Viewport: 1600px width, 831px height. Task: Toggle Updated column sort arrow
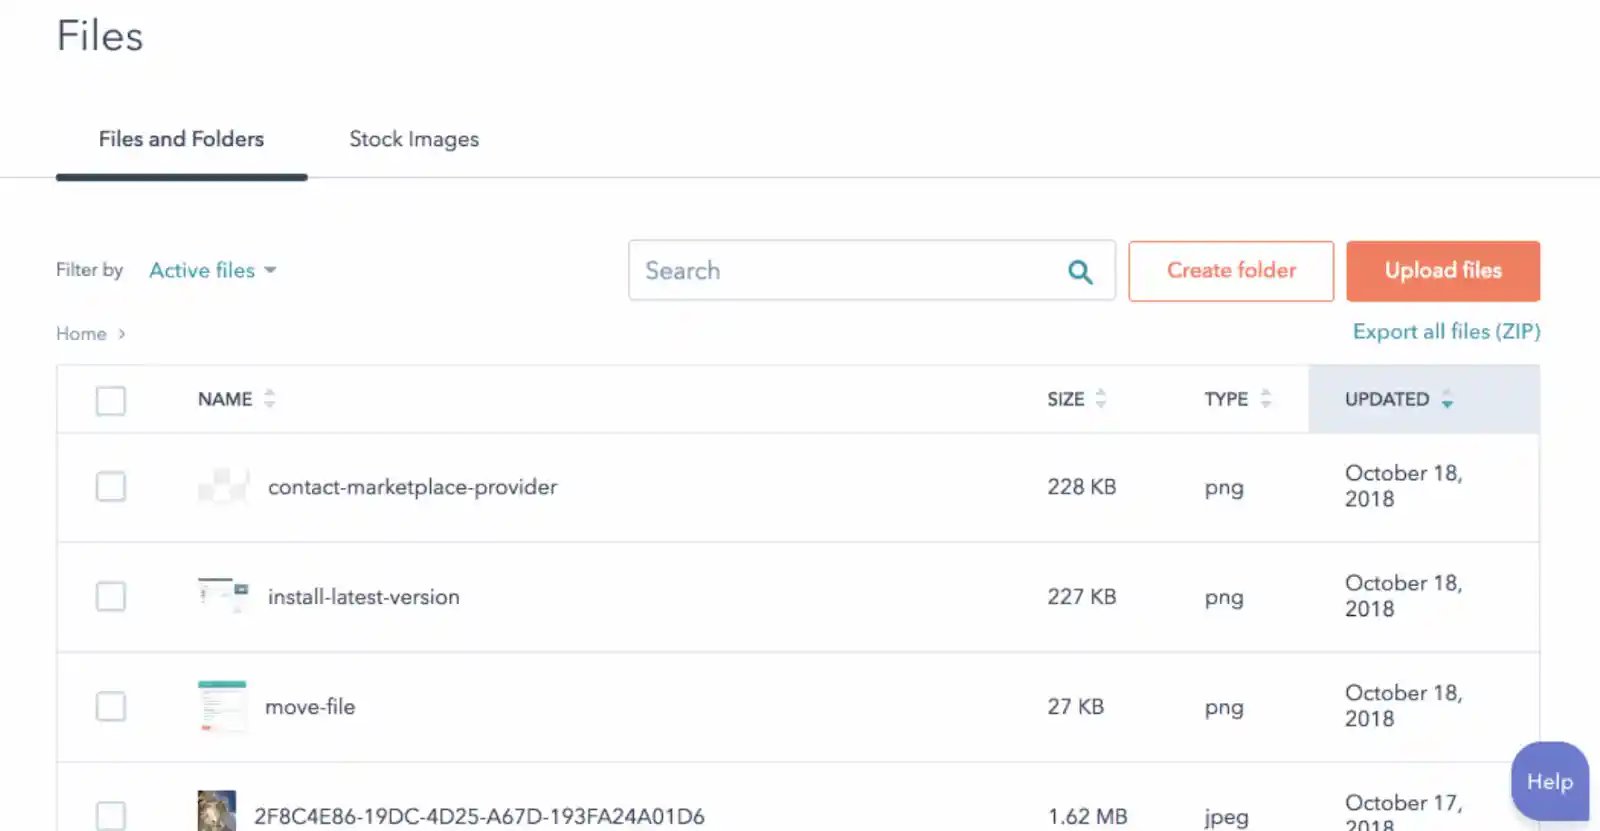click(x=1446, y=400)
